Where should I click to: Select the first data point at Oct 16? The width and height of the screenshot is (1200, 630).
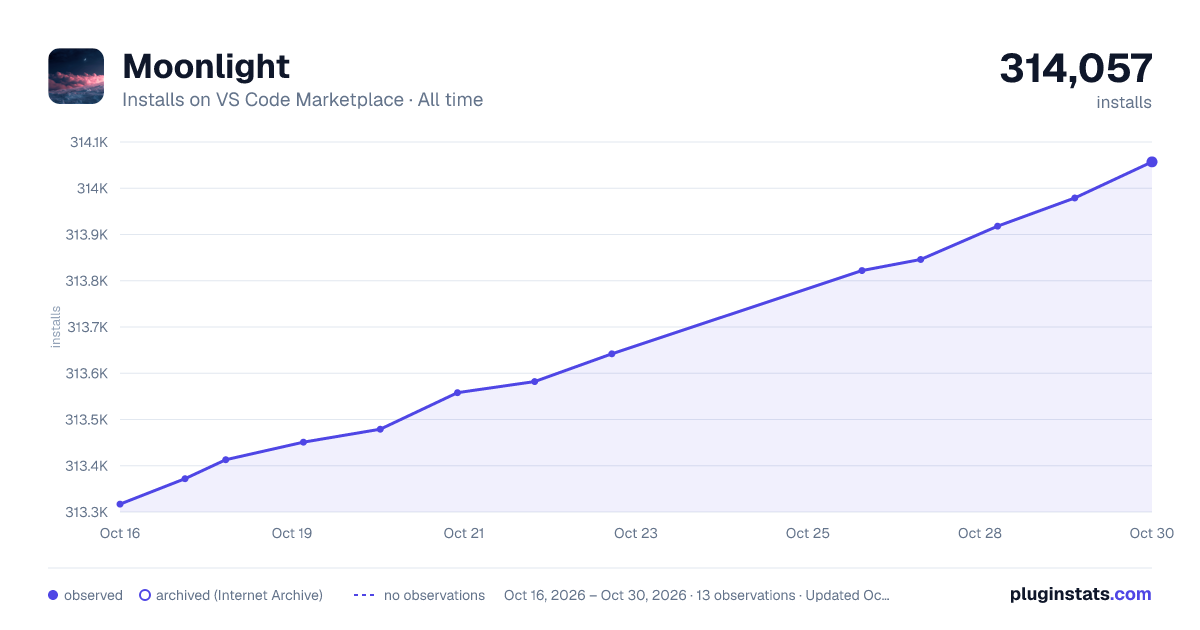point(120,504)
